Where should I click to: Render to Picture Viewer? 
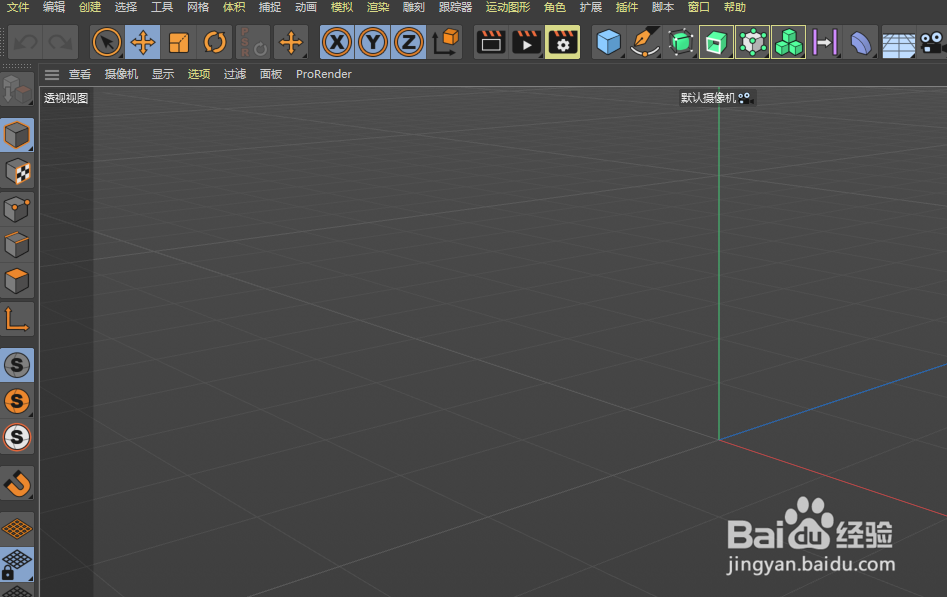coord(527,42)
